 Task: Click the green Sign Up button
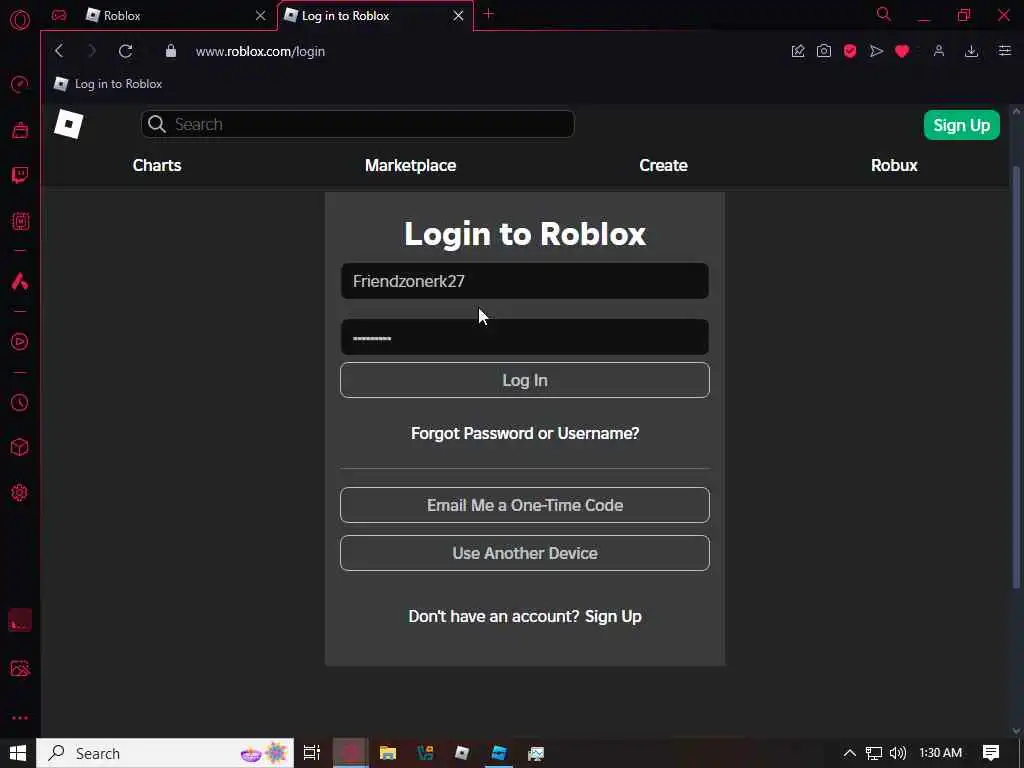961,125
